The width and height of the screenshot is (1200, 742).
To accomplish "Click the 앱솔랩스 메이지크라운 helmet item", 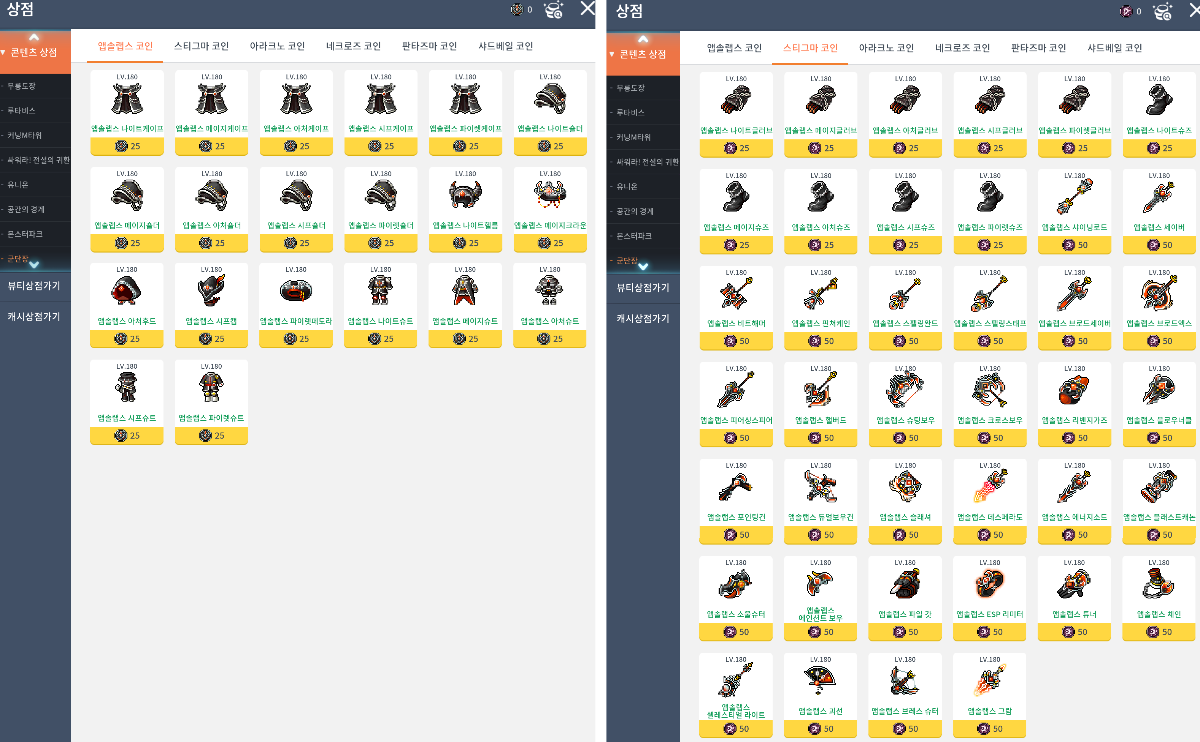I will click(x=550, y=200).
